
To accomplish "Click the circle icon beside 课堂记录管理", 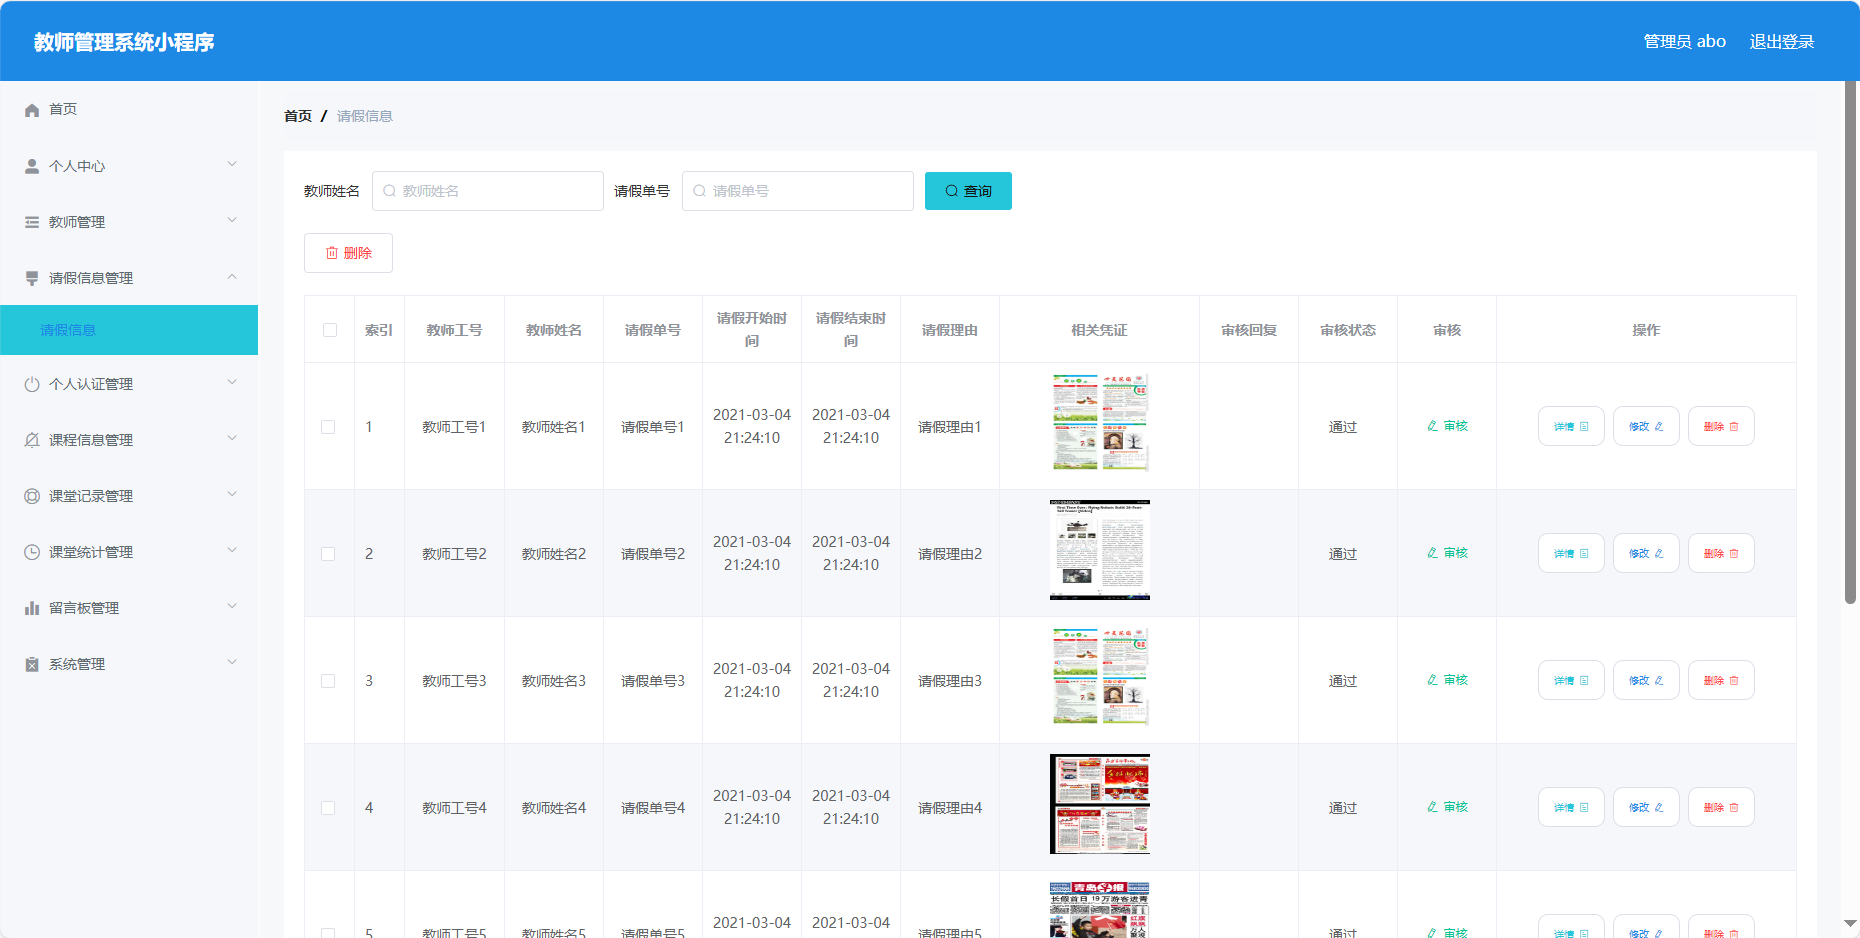I will click(x=32, y=496).
